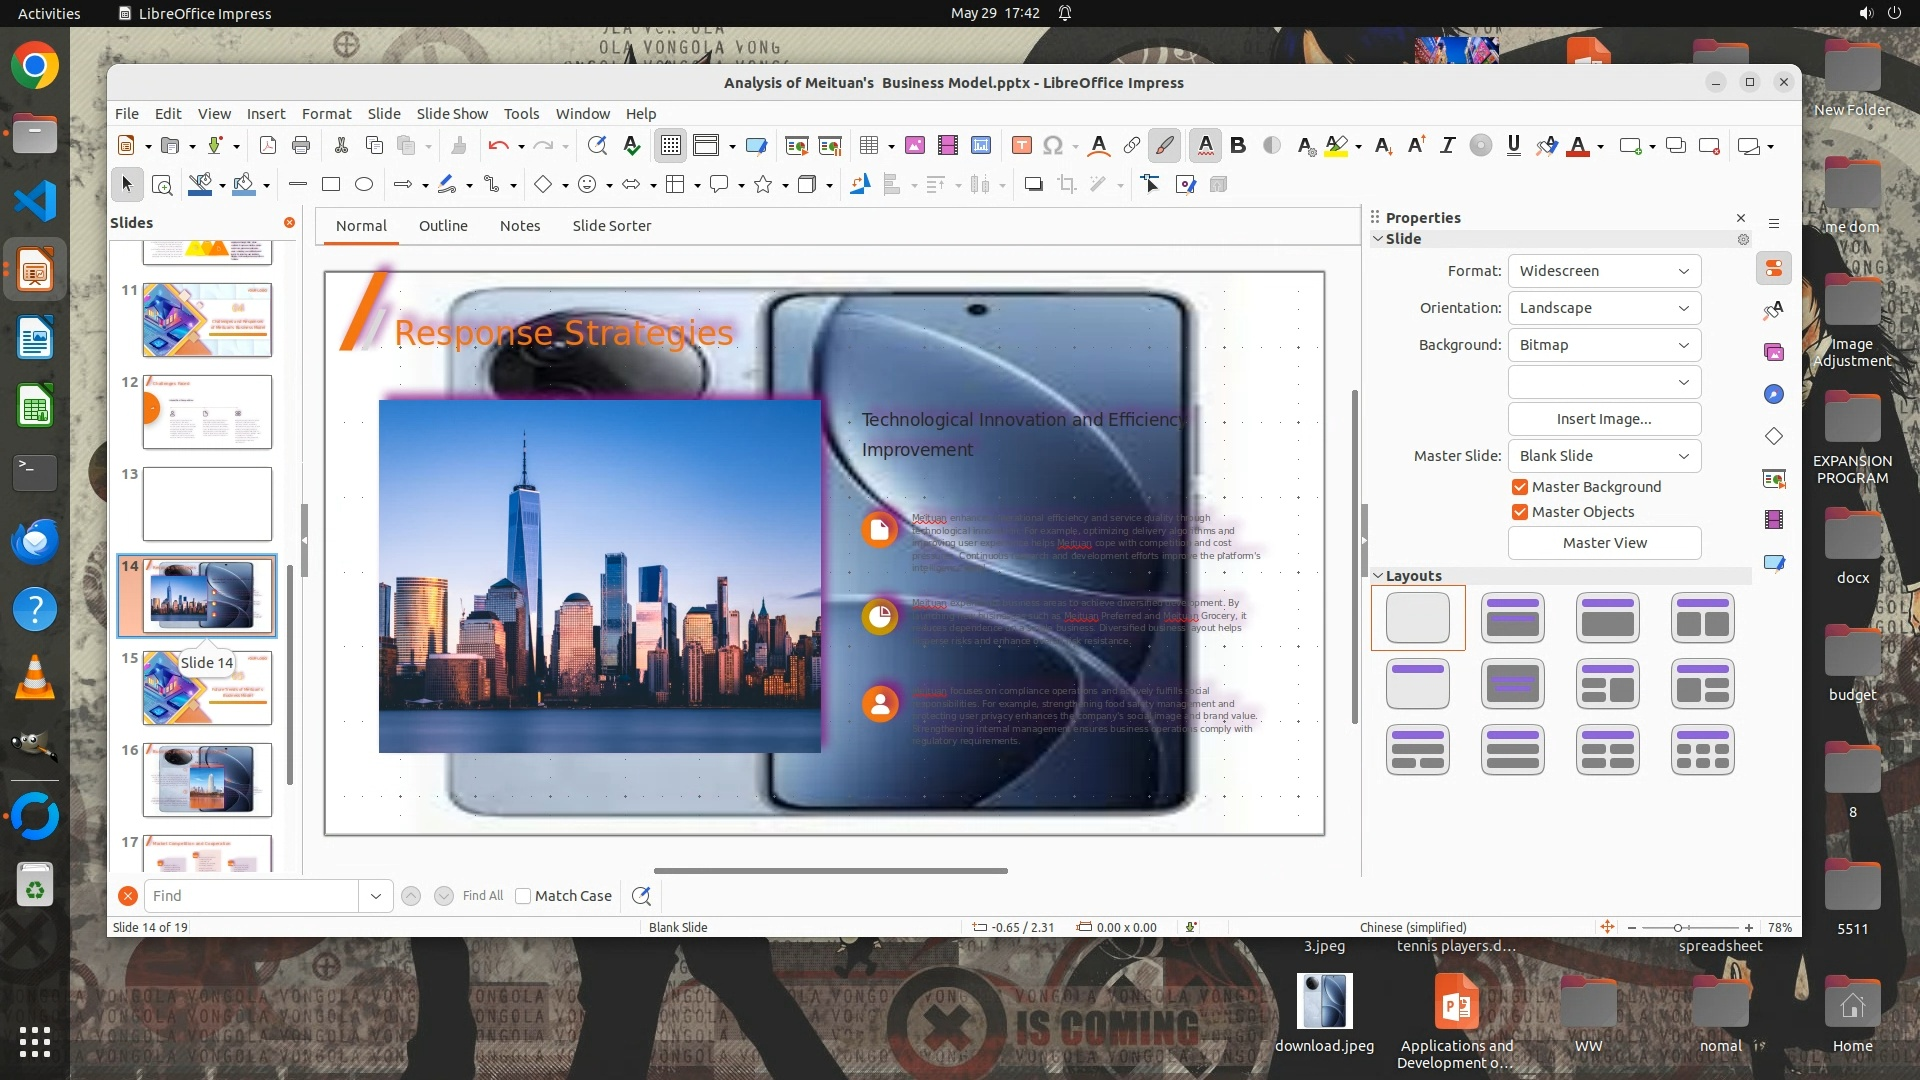Open the sidebar Gallery panel icon

point(1774,352)
